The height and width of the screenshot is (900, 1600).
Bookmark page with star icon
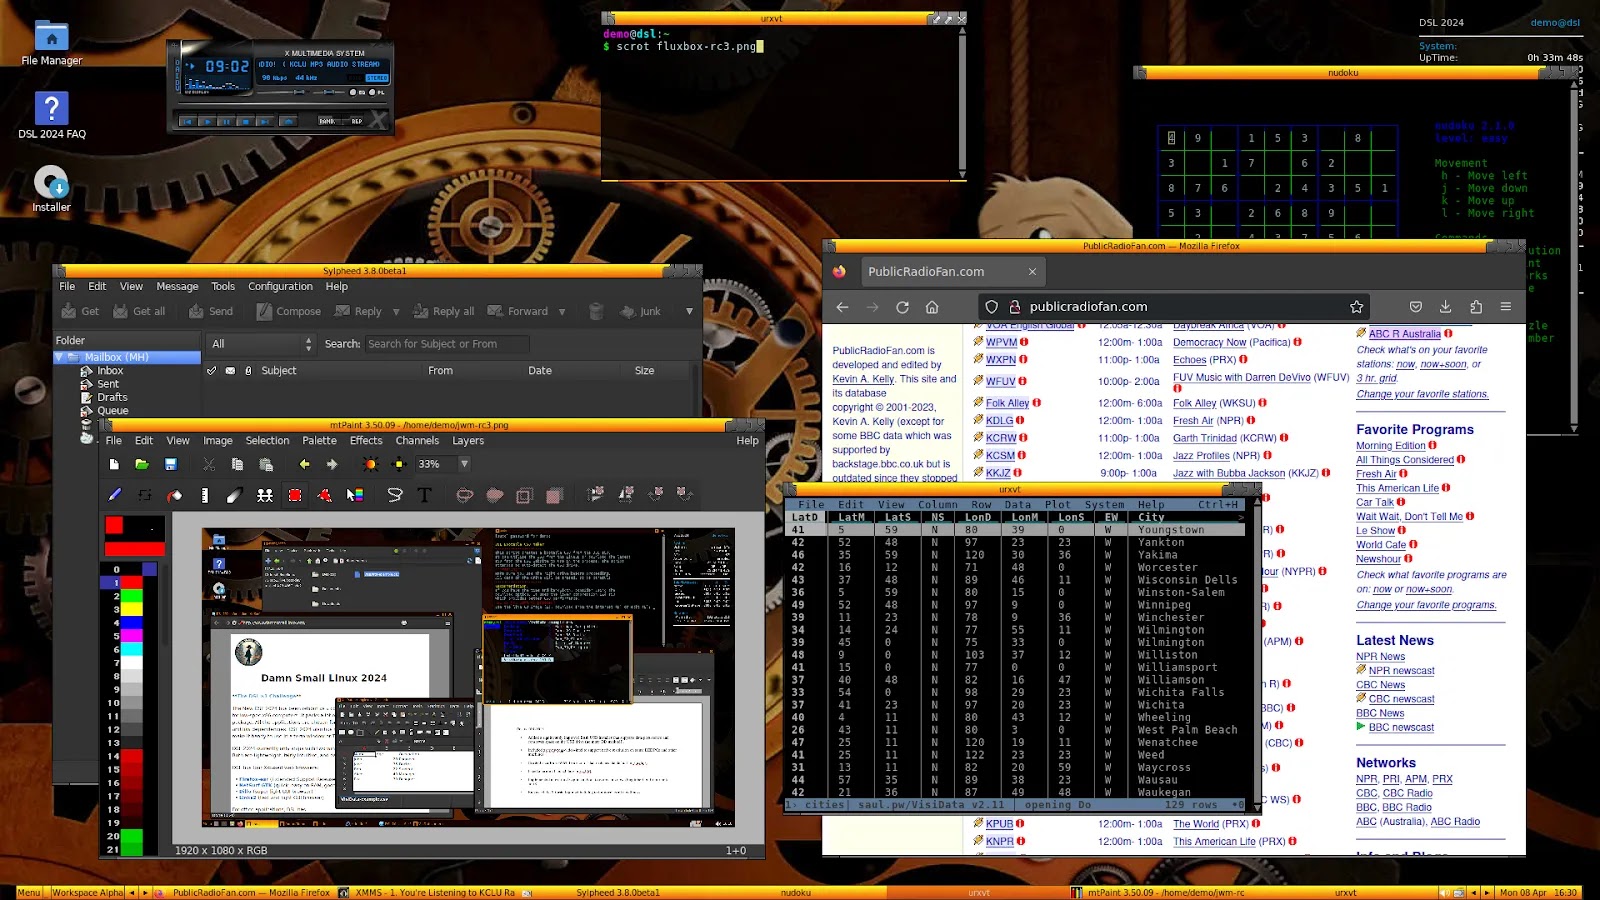(x=1356, y=307)
